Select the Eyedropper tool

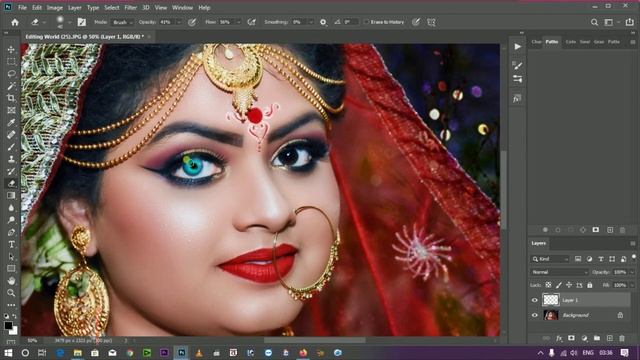[11, 122]
